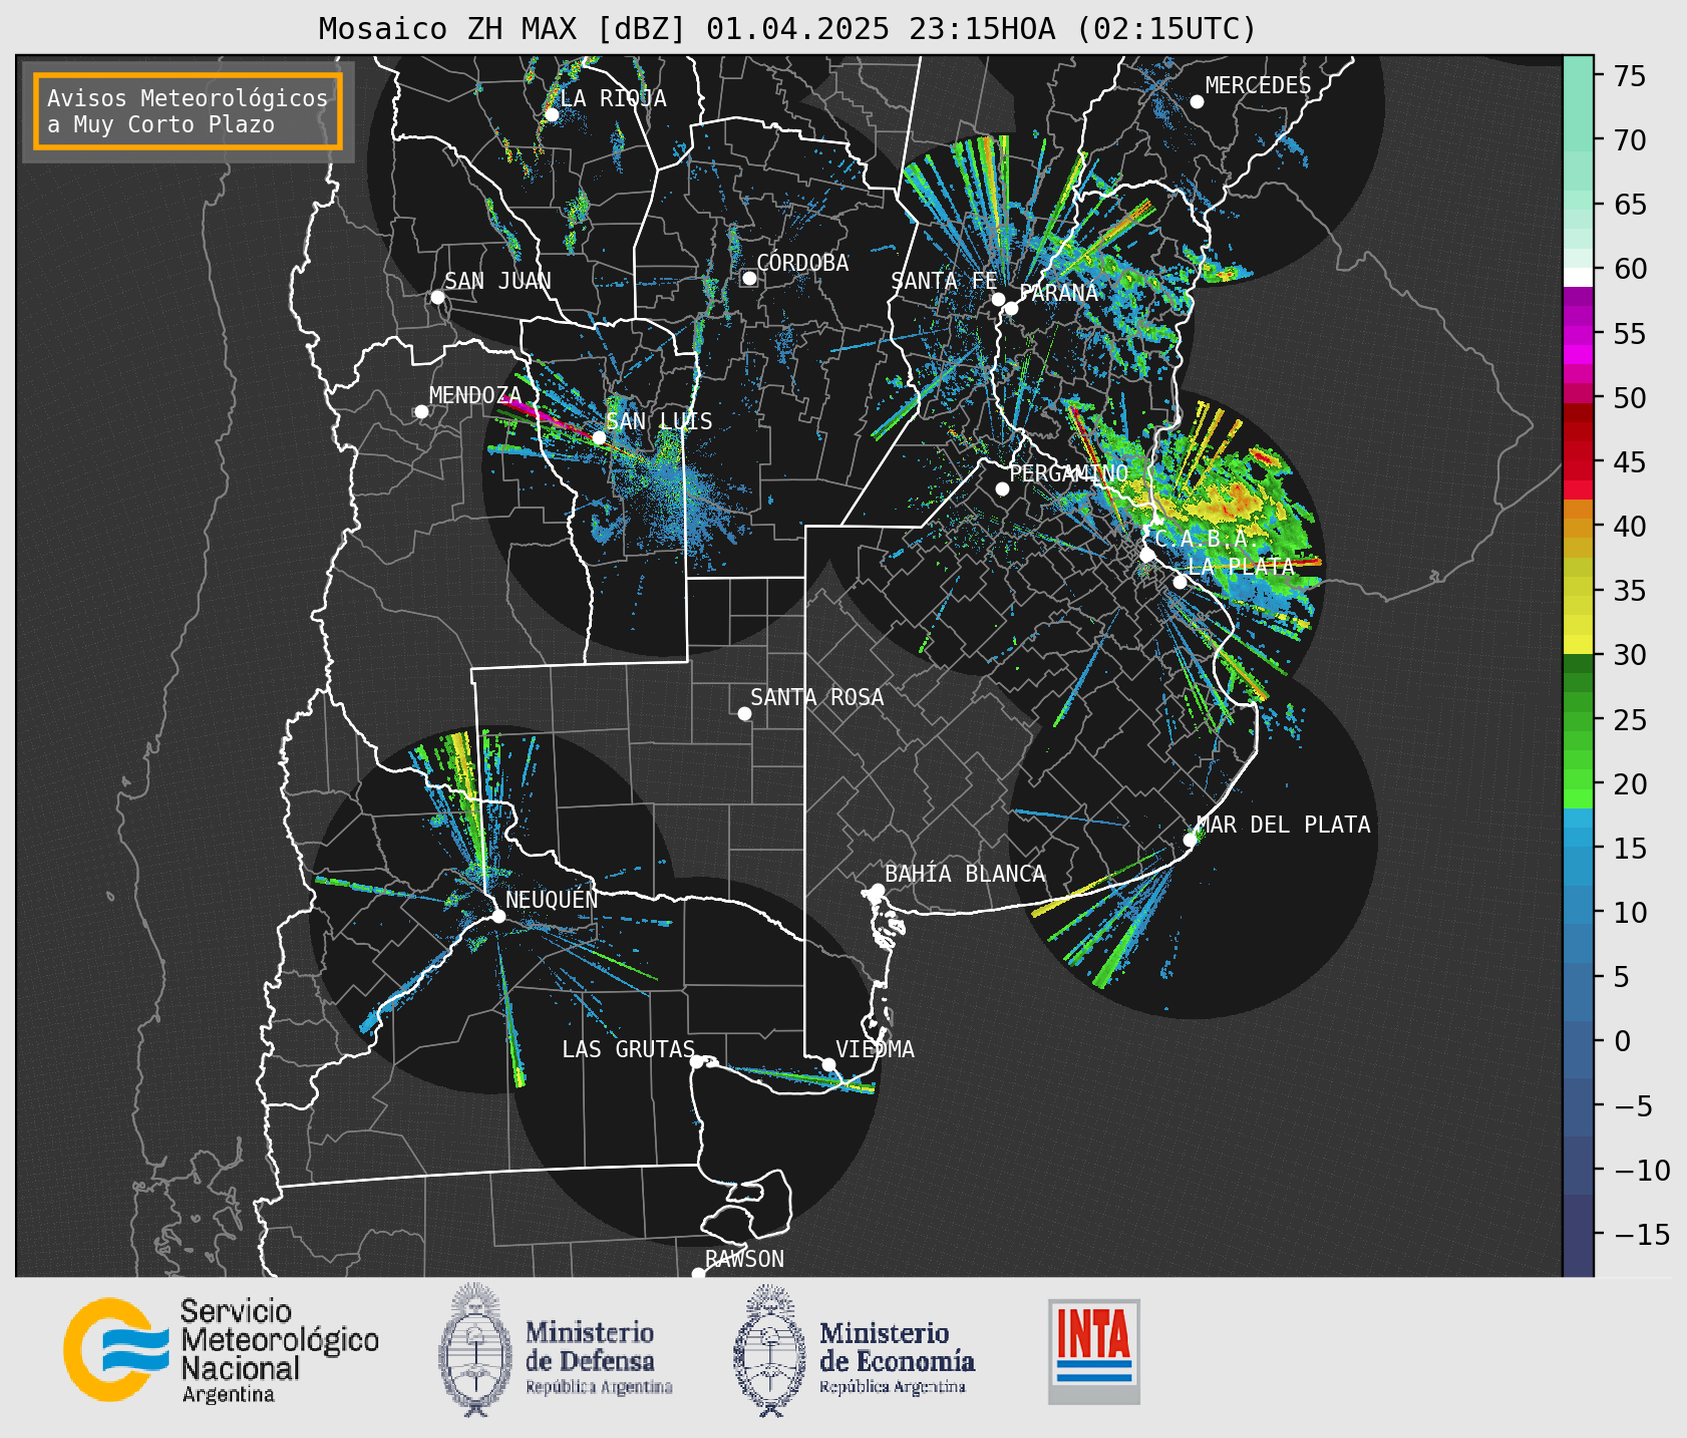Click the CÓRDOBA city label
The height and width of the screenshot is (1438, 1687).
(802, 263)
